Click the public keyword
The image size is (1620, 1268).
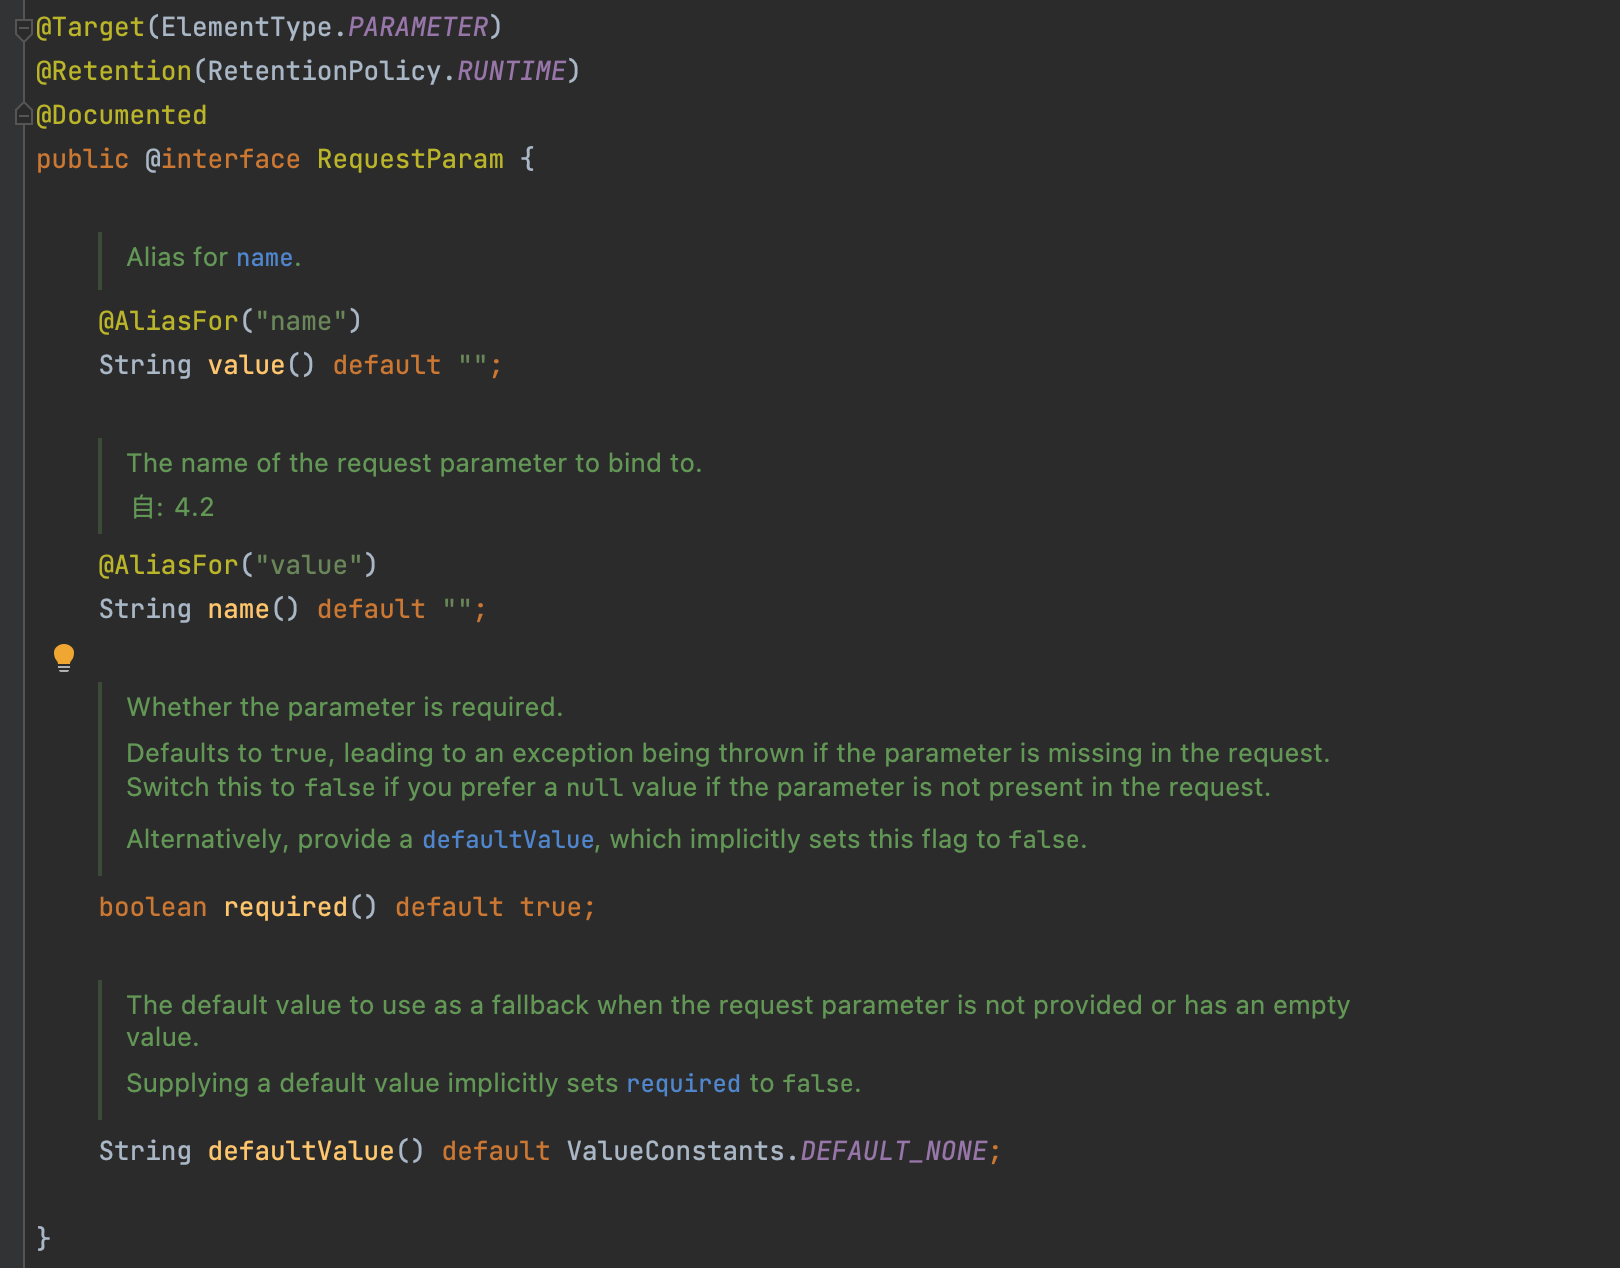[83, 159]
